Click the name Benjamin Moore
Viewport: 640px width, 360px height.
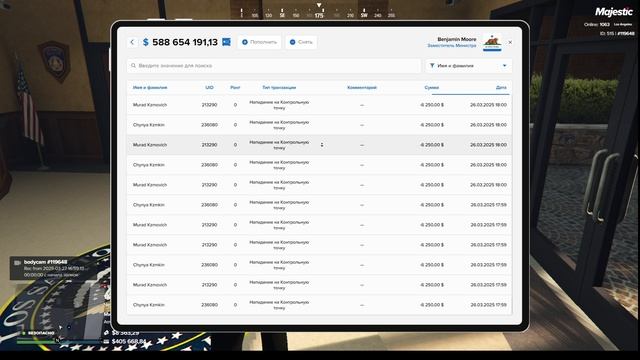(x=457, y=39)
